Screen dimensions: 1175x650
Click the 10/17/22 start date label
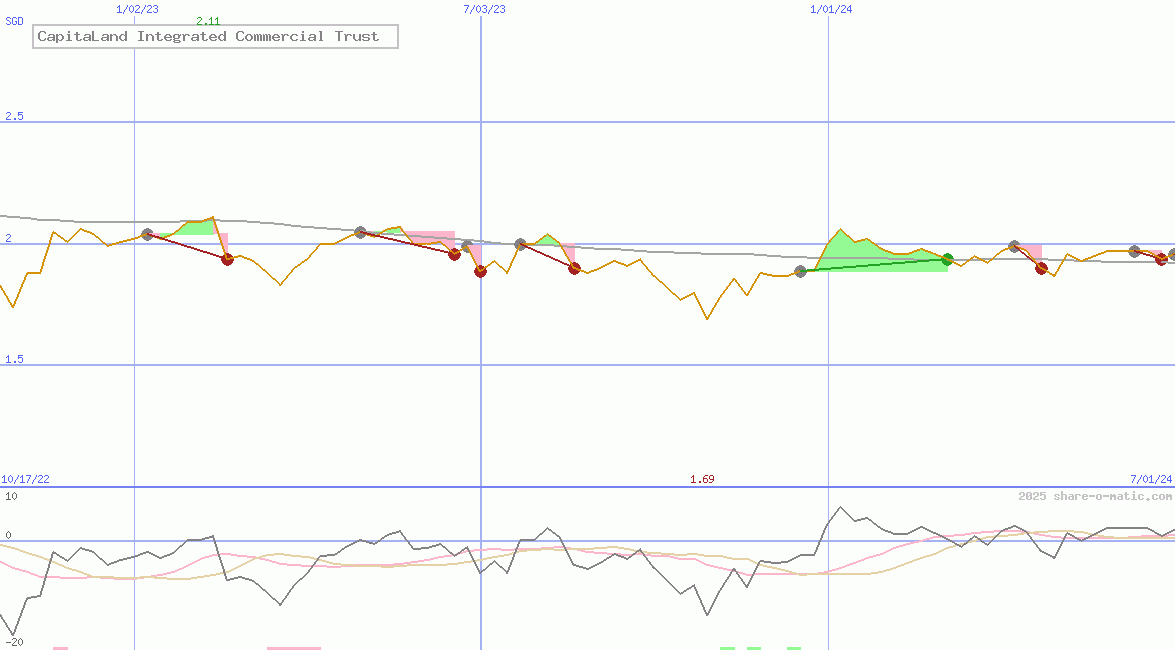[x=26, y=479]
